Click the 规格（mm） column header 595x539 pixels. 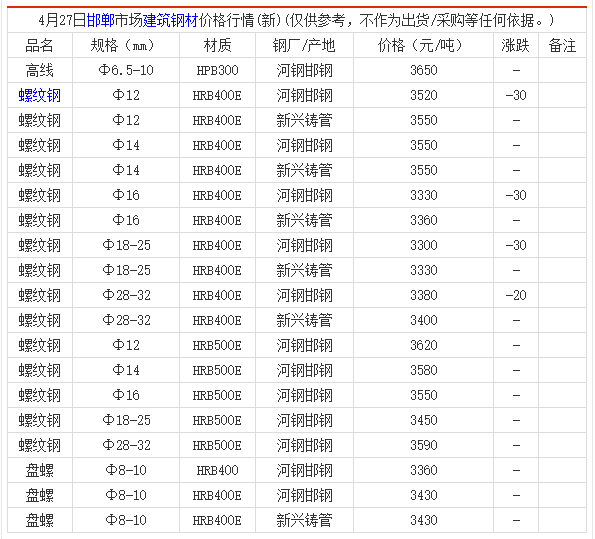pos(126,46)
